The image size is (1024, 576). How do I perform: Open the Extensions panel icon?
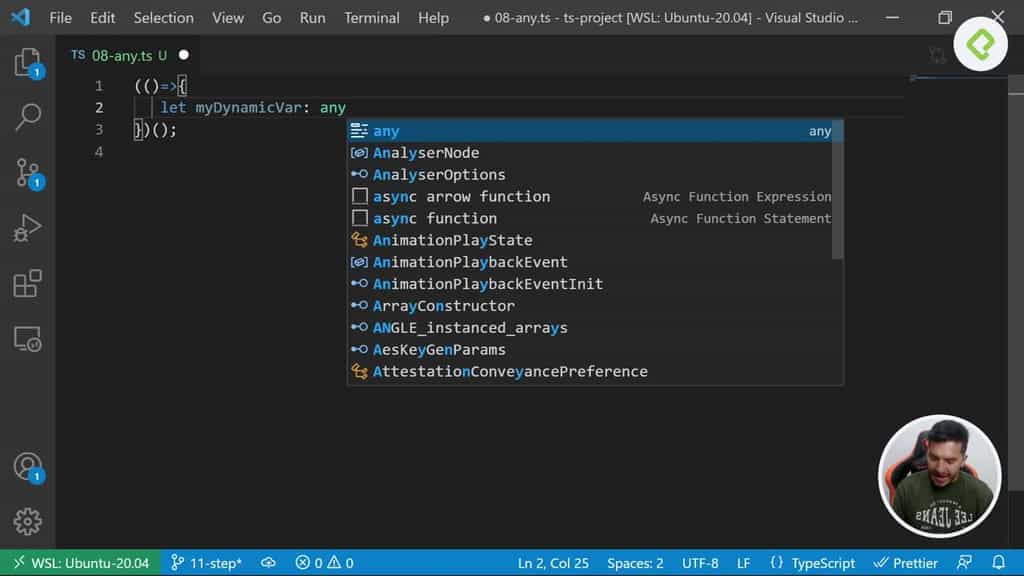tap(27, 283)
